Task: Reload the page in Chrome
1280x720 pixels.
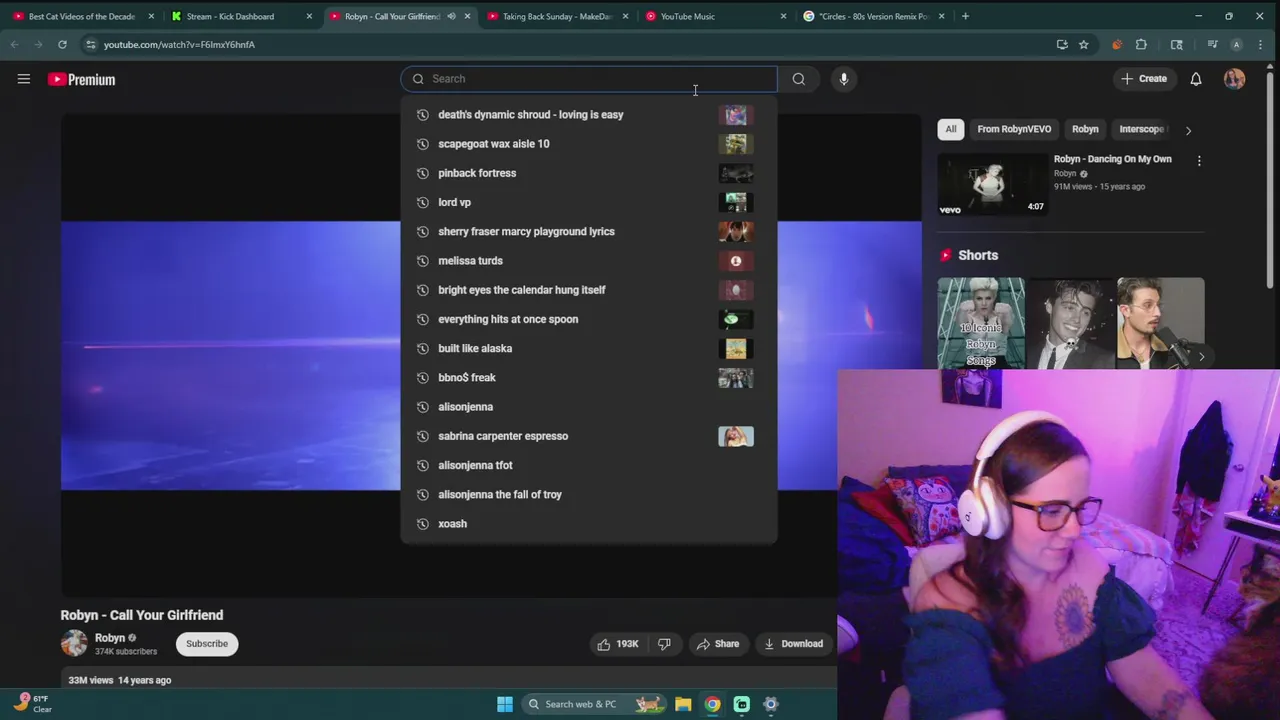Action: click(x=62, y=44)
